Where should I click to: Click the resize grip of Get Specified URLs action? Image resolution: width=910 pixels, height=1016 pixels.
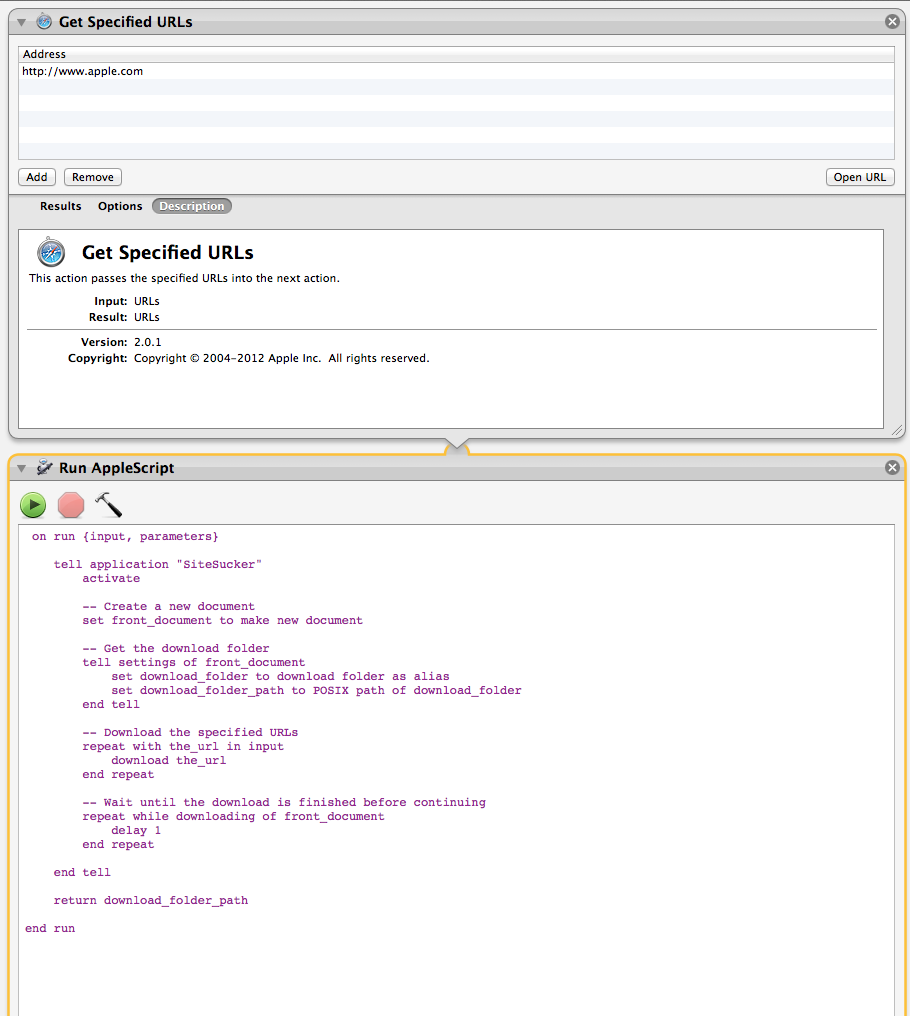(897, 430)
